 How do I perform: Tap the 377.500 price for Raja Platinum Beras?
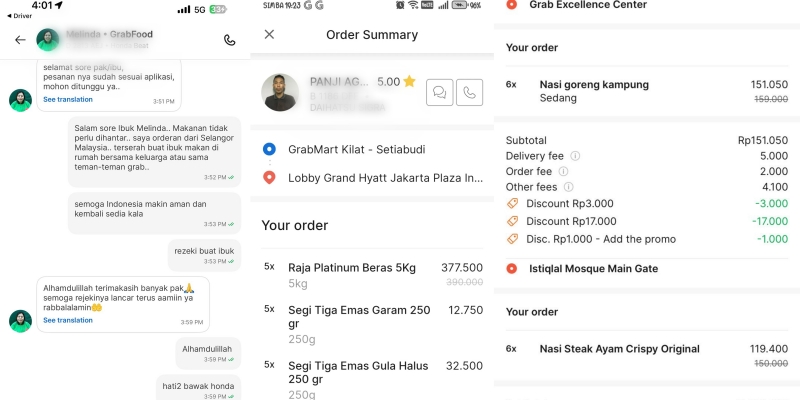point(462,267)
